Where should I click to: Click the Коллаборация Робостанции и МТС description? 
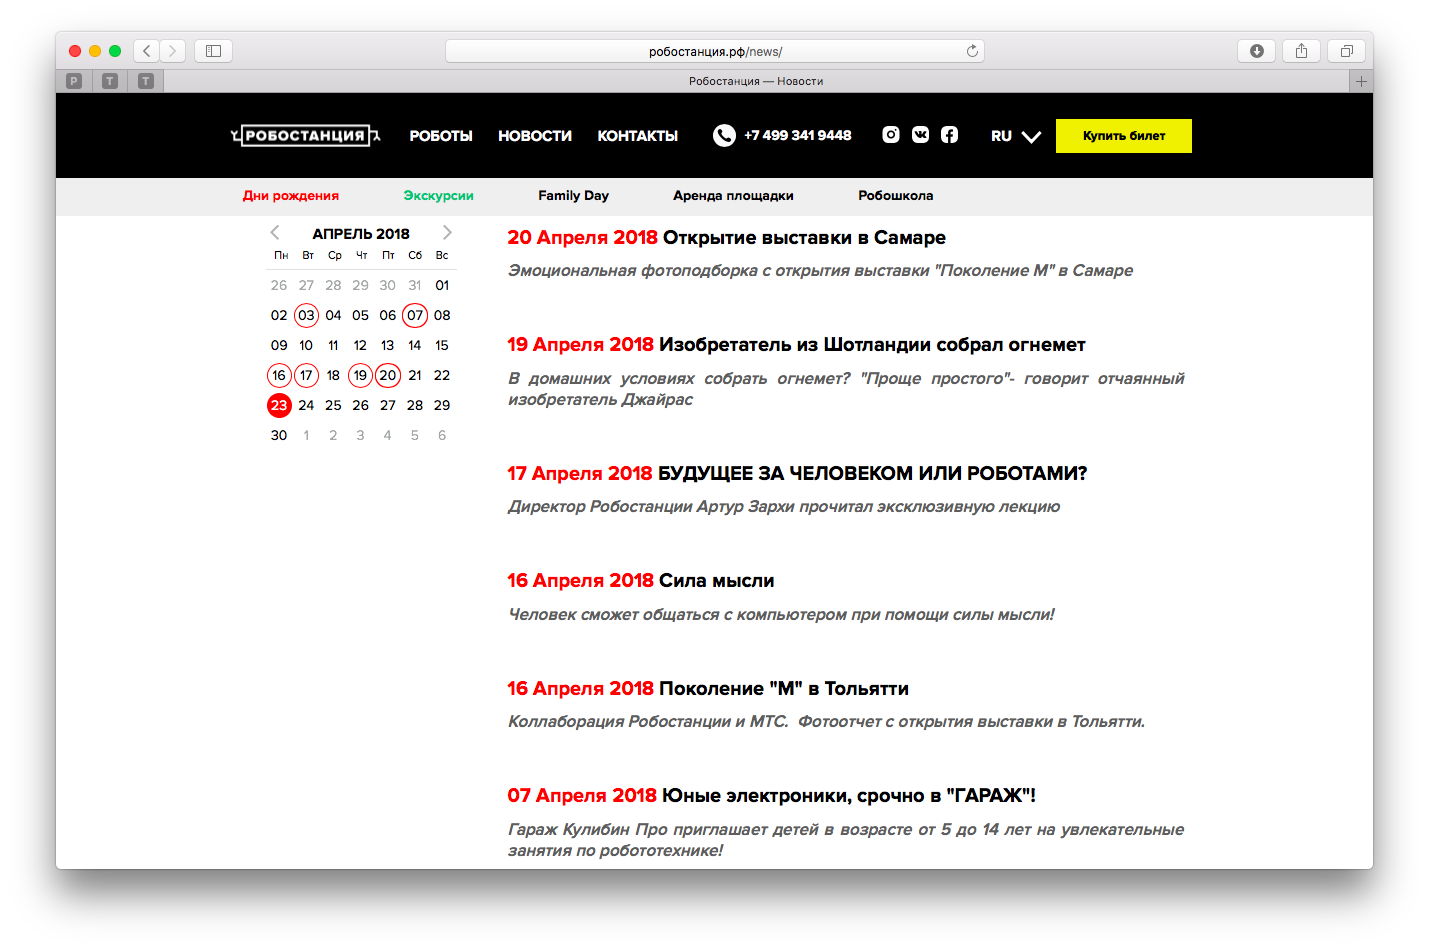[x=826, y=722]
